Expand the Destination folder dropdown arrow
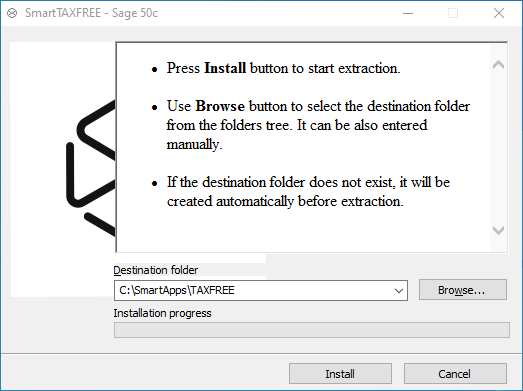The width and height of the screenshot is (523, 391). pyautogui.click(x=399, y=291)
